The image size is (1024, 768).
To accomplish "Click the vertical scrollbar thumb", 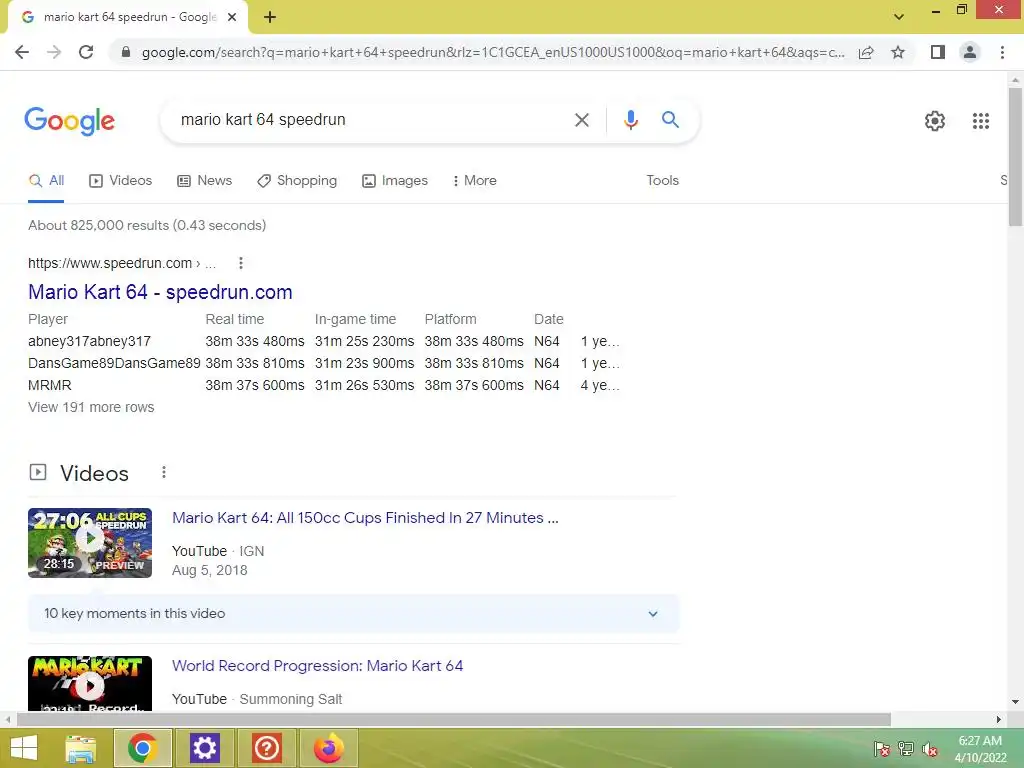I will pyautogui.click(x=1015, y=157).
